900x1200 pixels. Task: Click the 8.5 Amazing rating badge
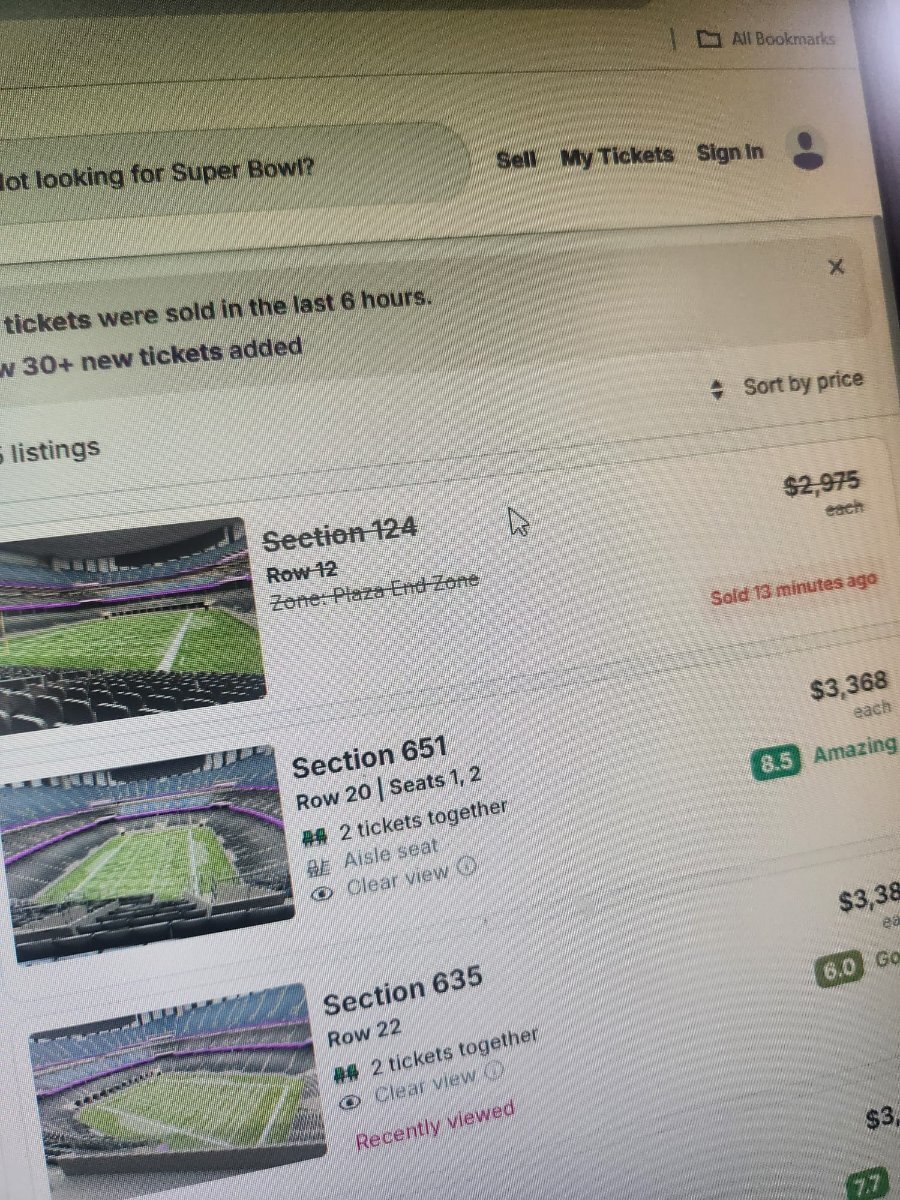[x=776, y=763]
